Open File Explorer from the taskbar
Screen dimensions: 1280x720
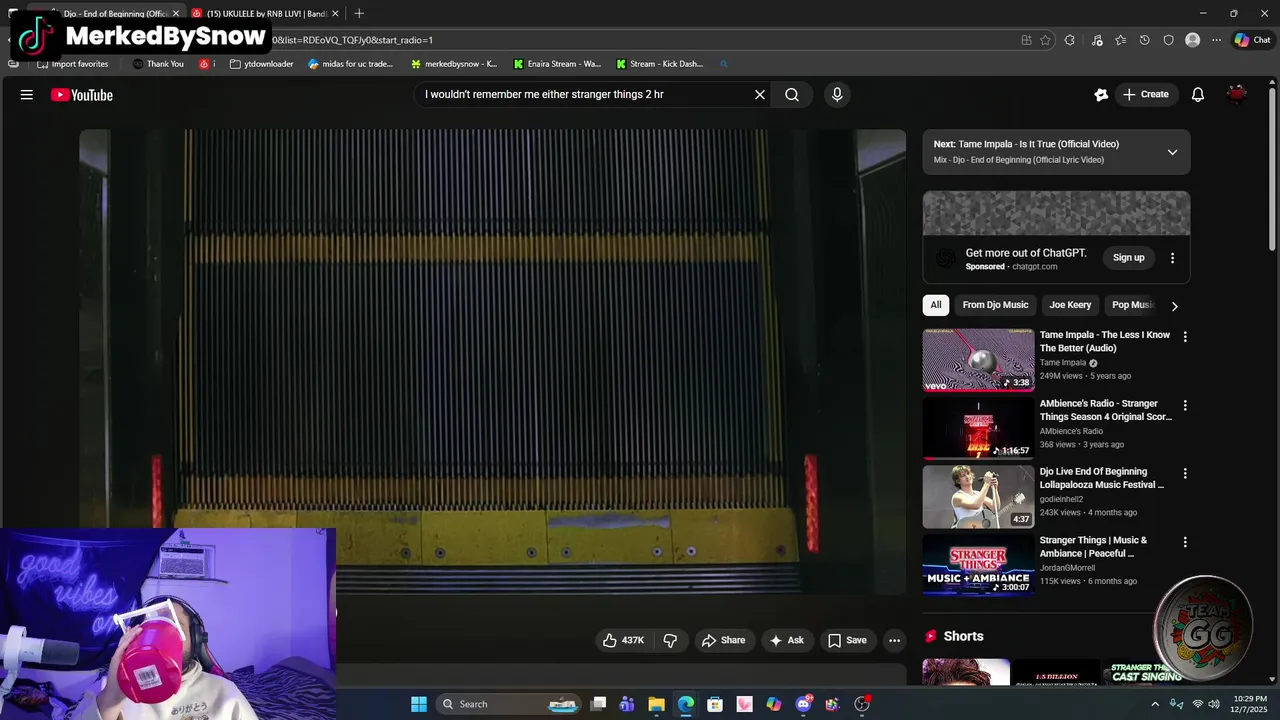click(x=656, y=704)
